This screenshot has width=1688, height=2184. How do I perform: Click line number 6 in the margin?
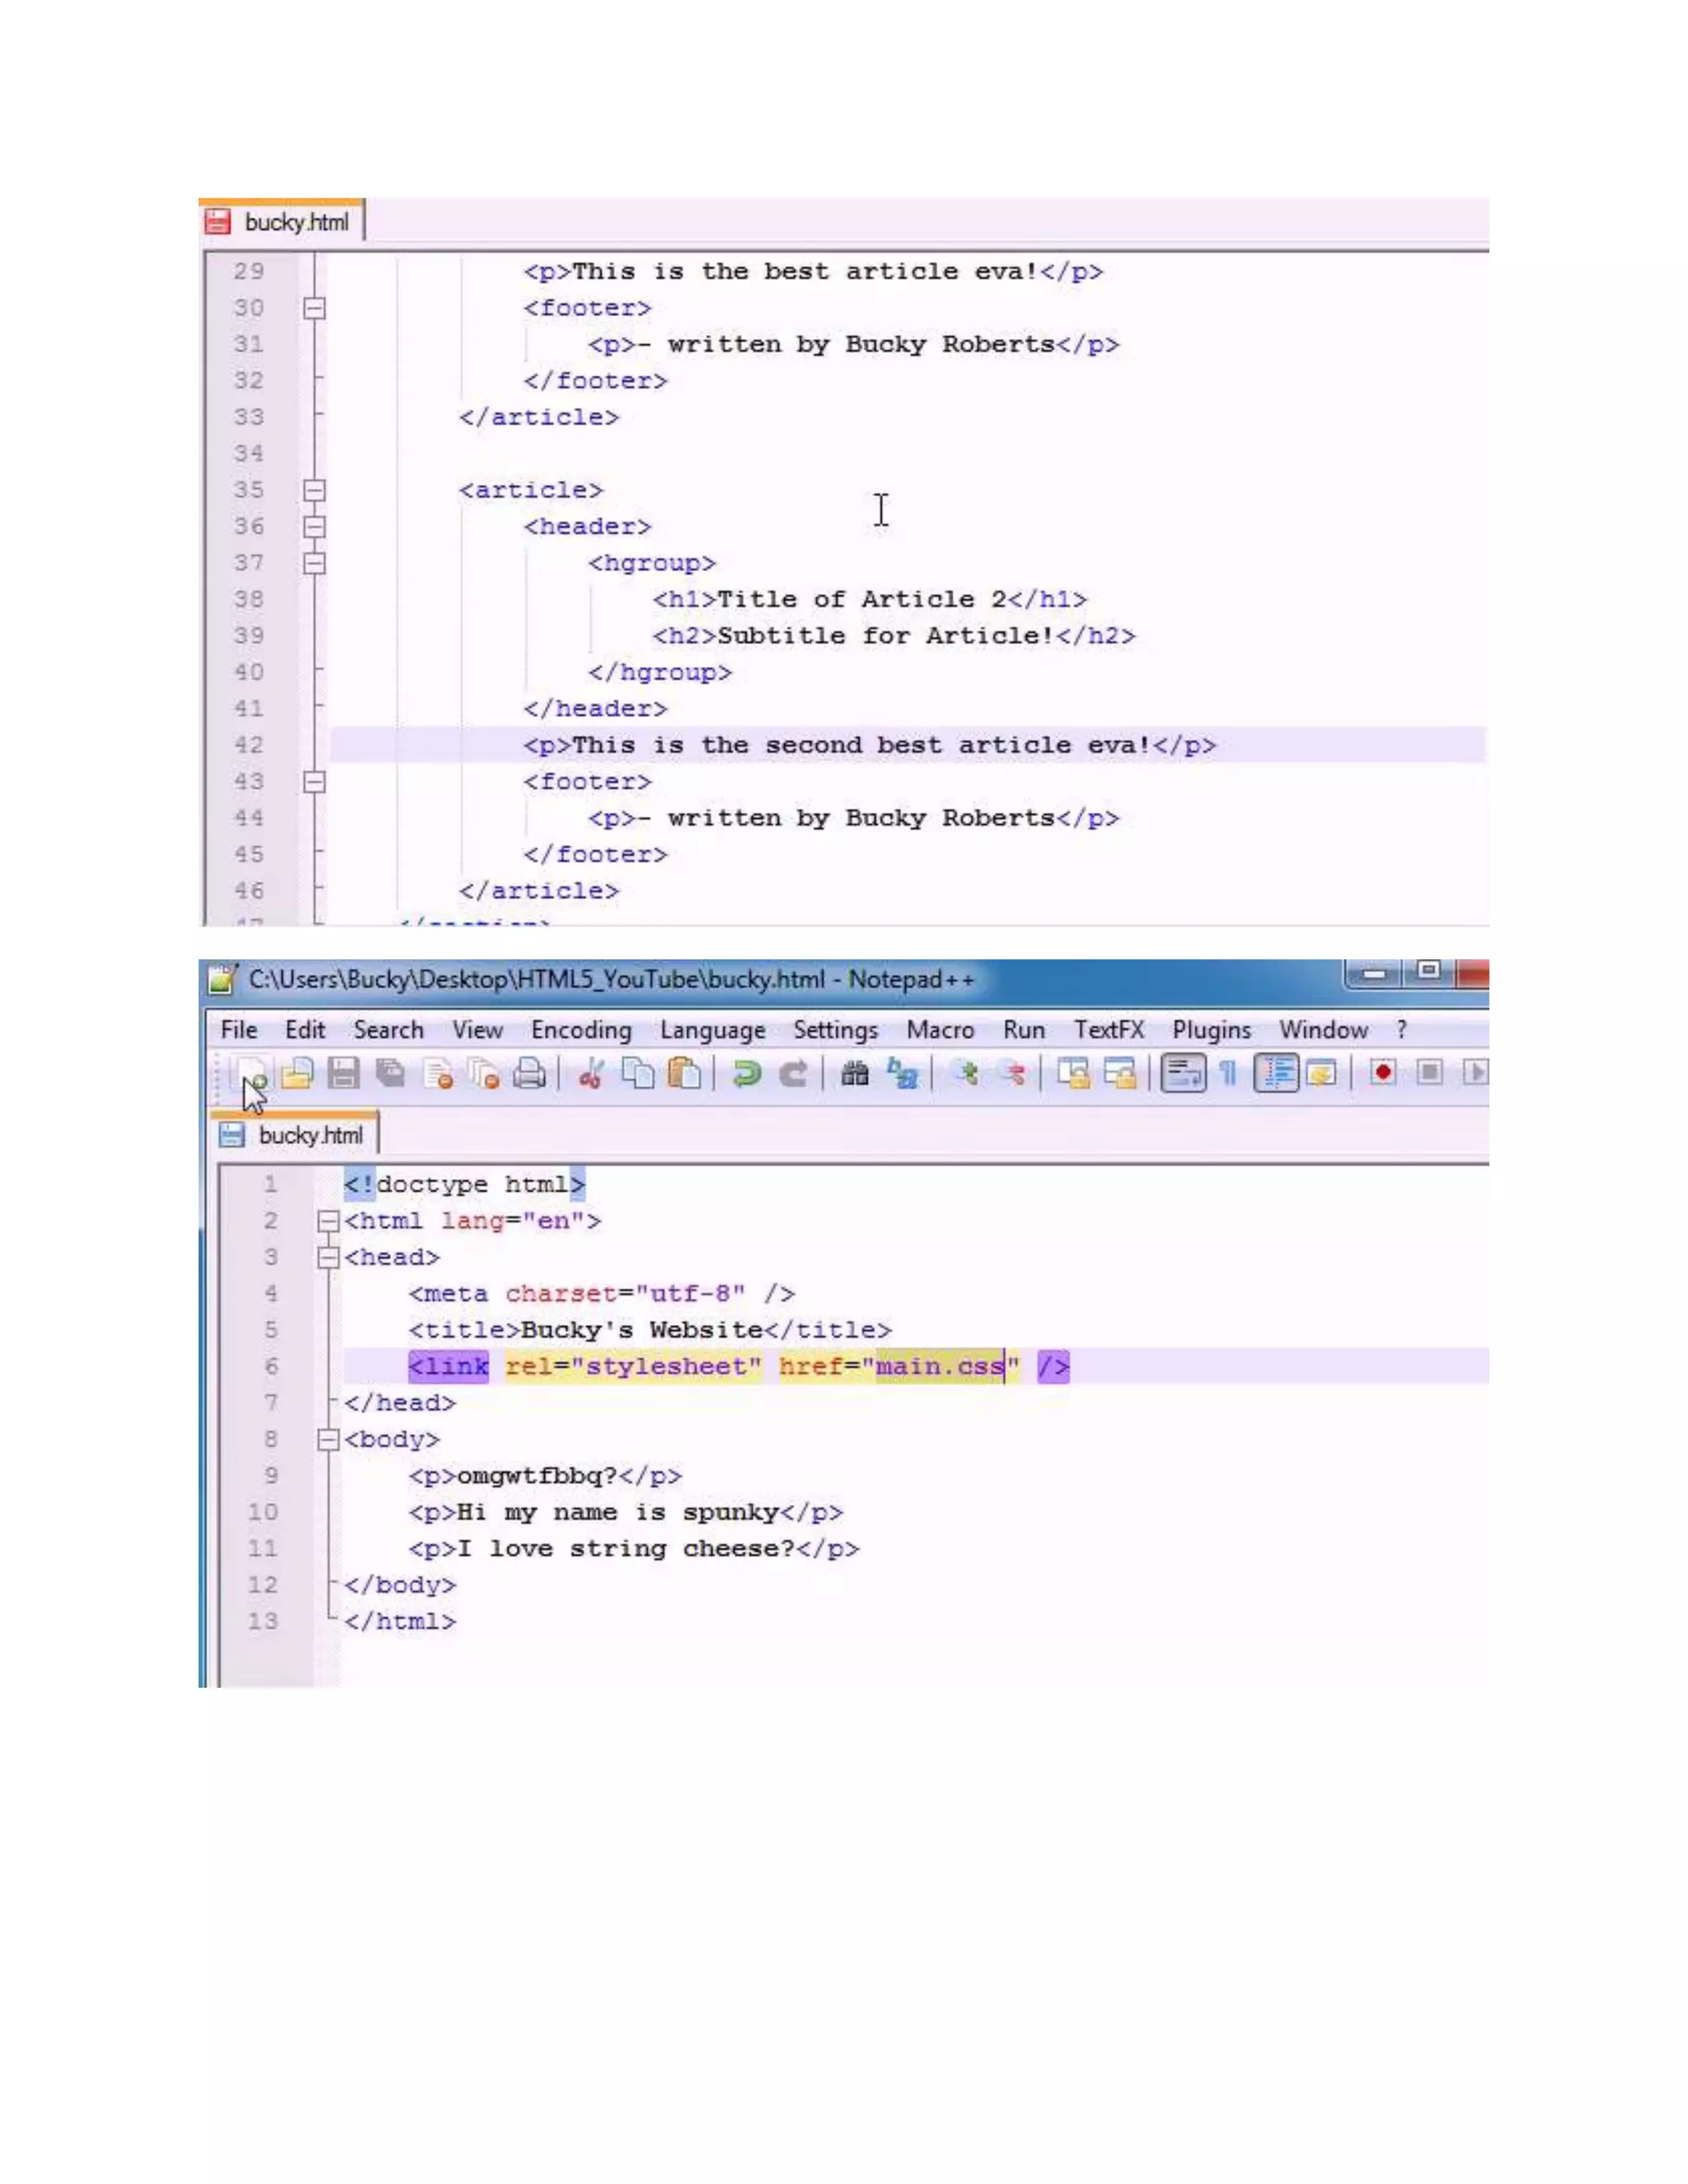click(271, 1366)
